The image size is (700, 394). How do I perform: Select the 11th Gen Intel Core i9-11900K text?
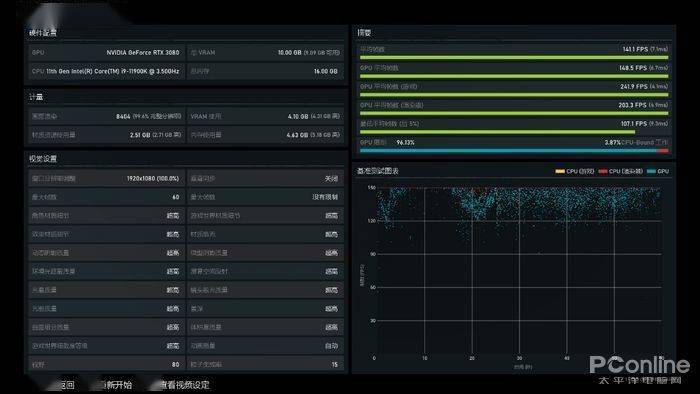(112, 71)
